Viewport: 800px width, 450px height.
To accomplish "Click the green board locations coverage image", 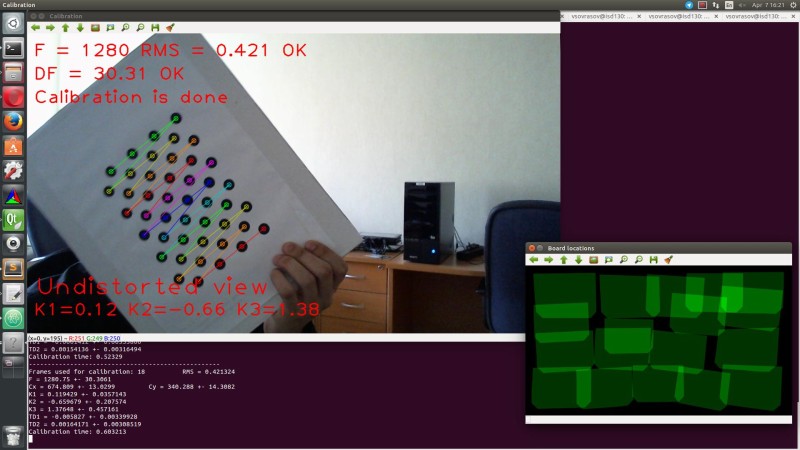I will click(658, 340).
